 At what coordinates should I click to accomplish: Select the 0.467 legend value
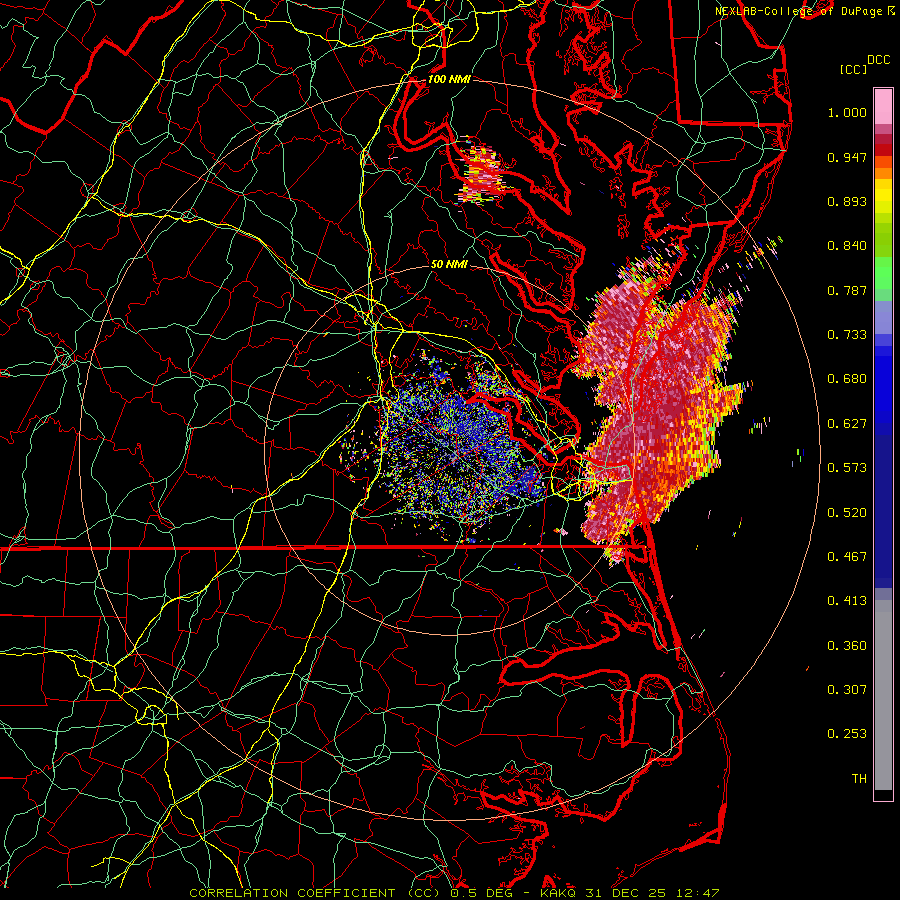point(847,557)
